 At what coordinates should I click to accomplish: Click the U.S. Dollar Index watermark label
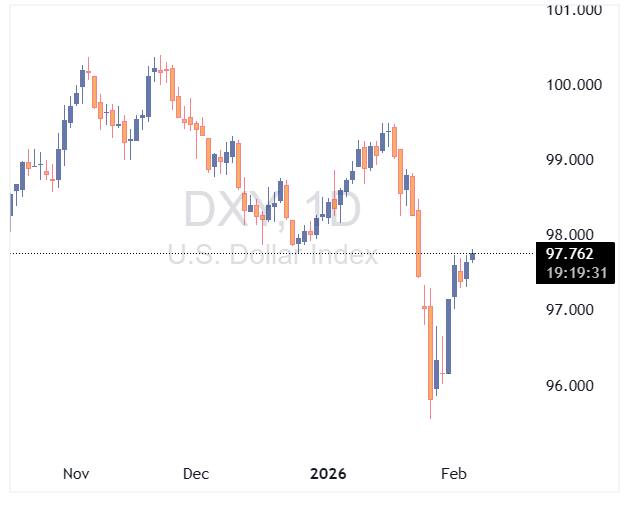point(272,255)
